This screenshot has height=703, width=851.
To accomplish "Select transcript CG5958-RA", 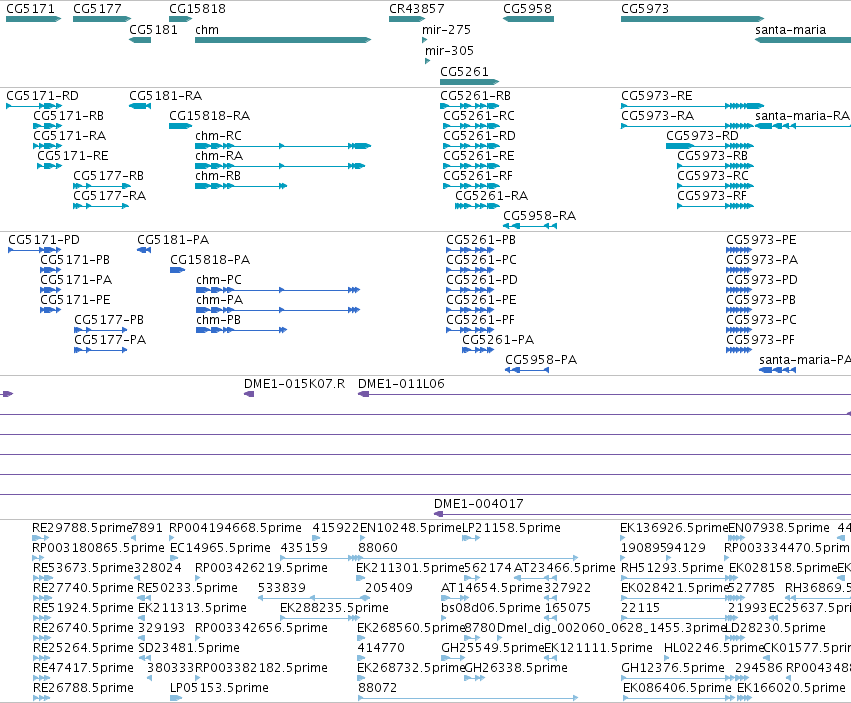I will point(530,226).
